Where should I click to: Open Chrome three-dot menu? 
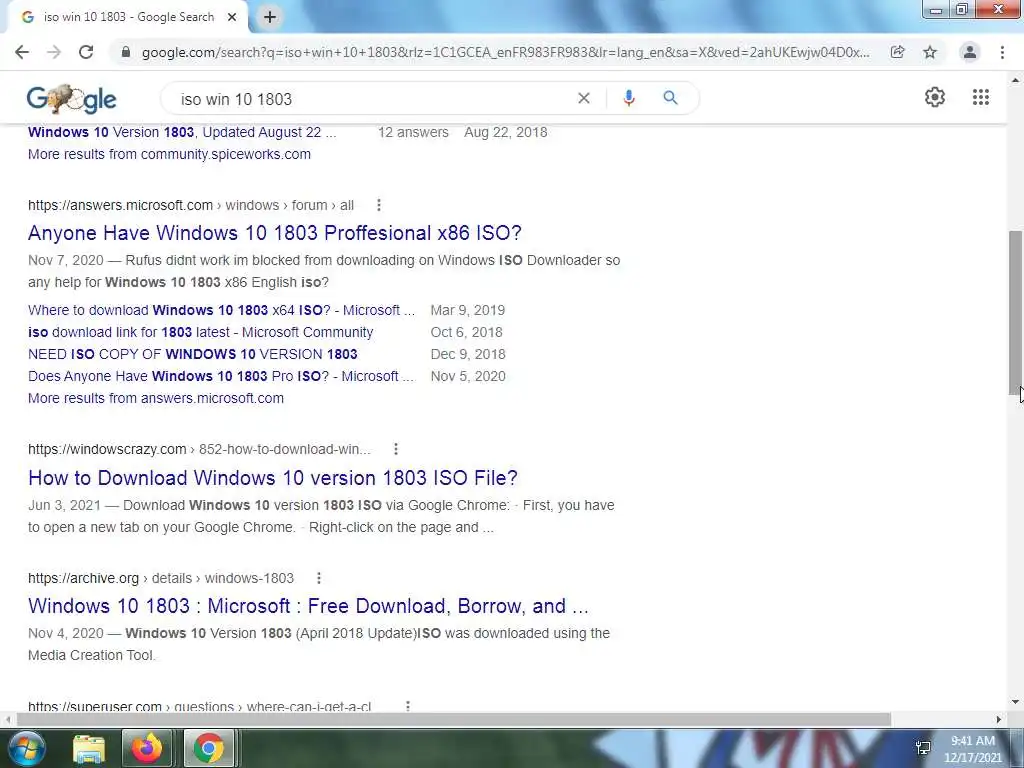(x=1002, y=52)
